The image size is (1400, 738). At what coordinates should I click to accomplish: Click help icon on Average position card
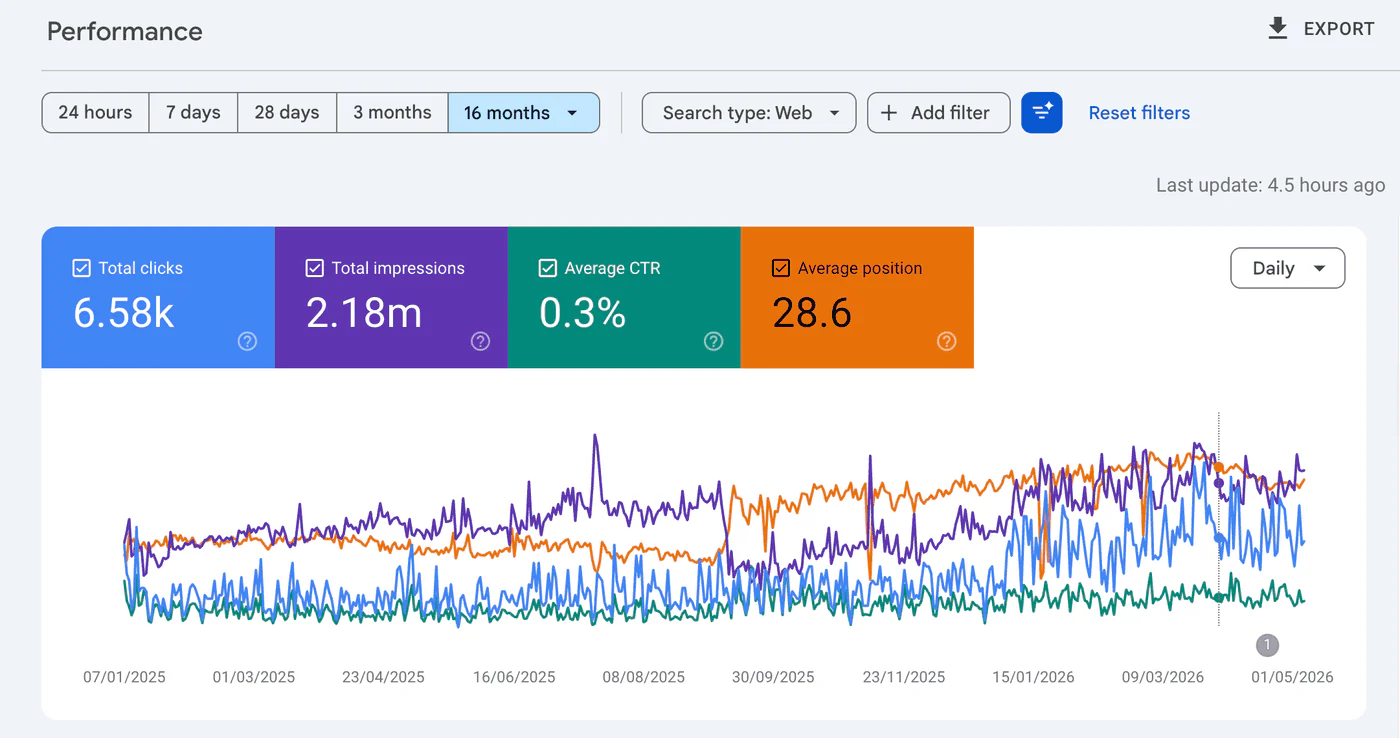coord(947,341)
